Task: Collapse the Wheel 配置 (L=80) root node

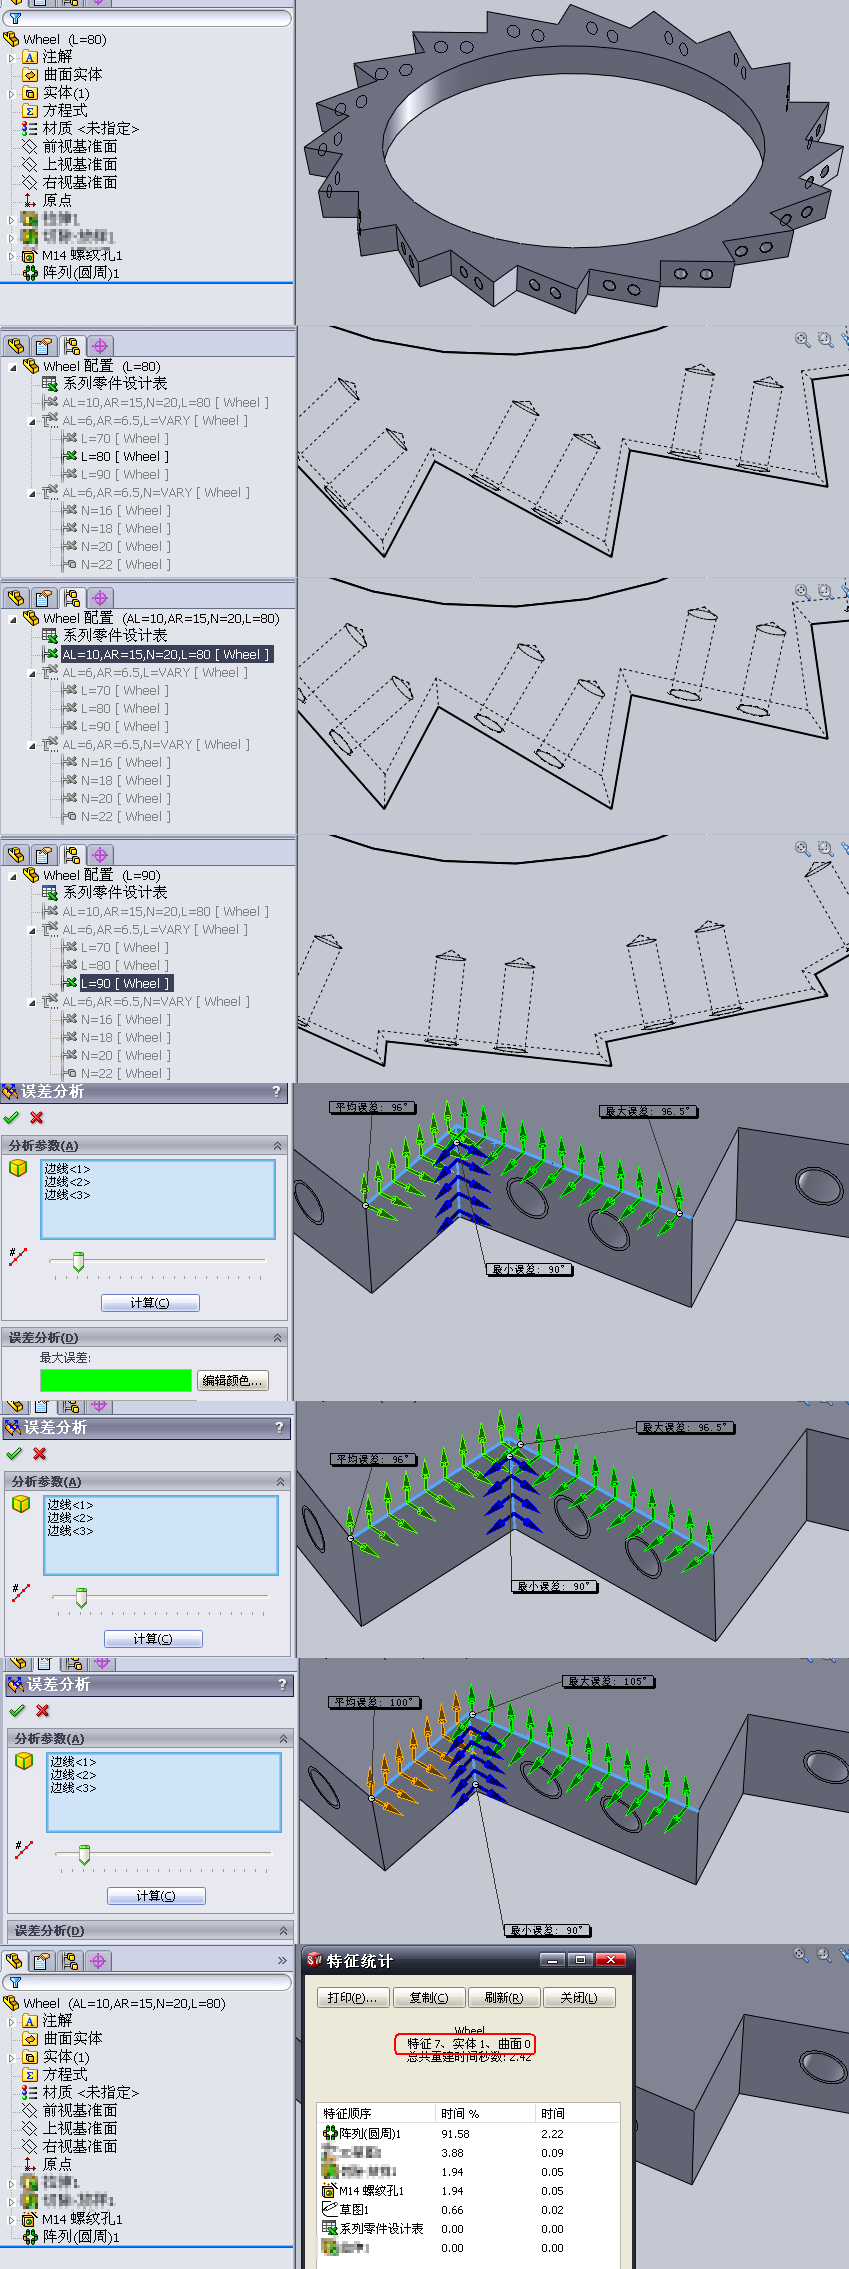Action: coord(13,367)
